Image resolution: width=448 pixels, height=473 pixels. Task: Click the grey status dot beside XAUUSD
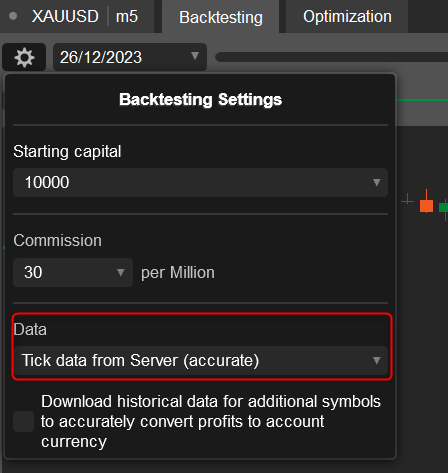click(x=13, y=16)
